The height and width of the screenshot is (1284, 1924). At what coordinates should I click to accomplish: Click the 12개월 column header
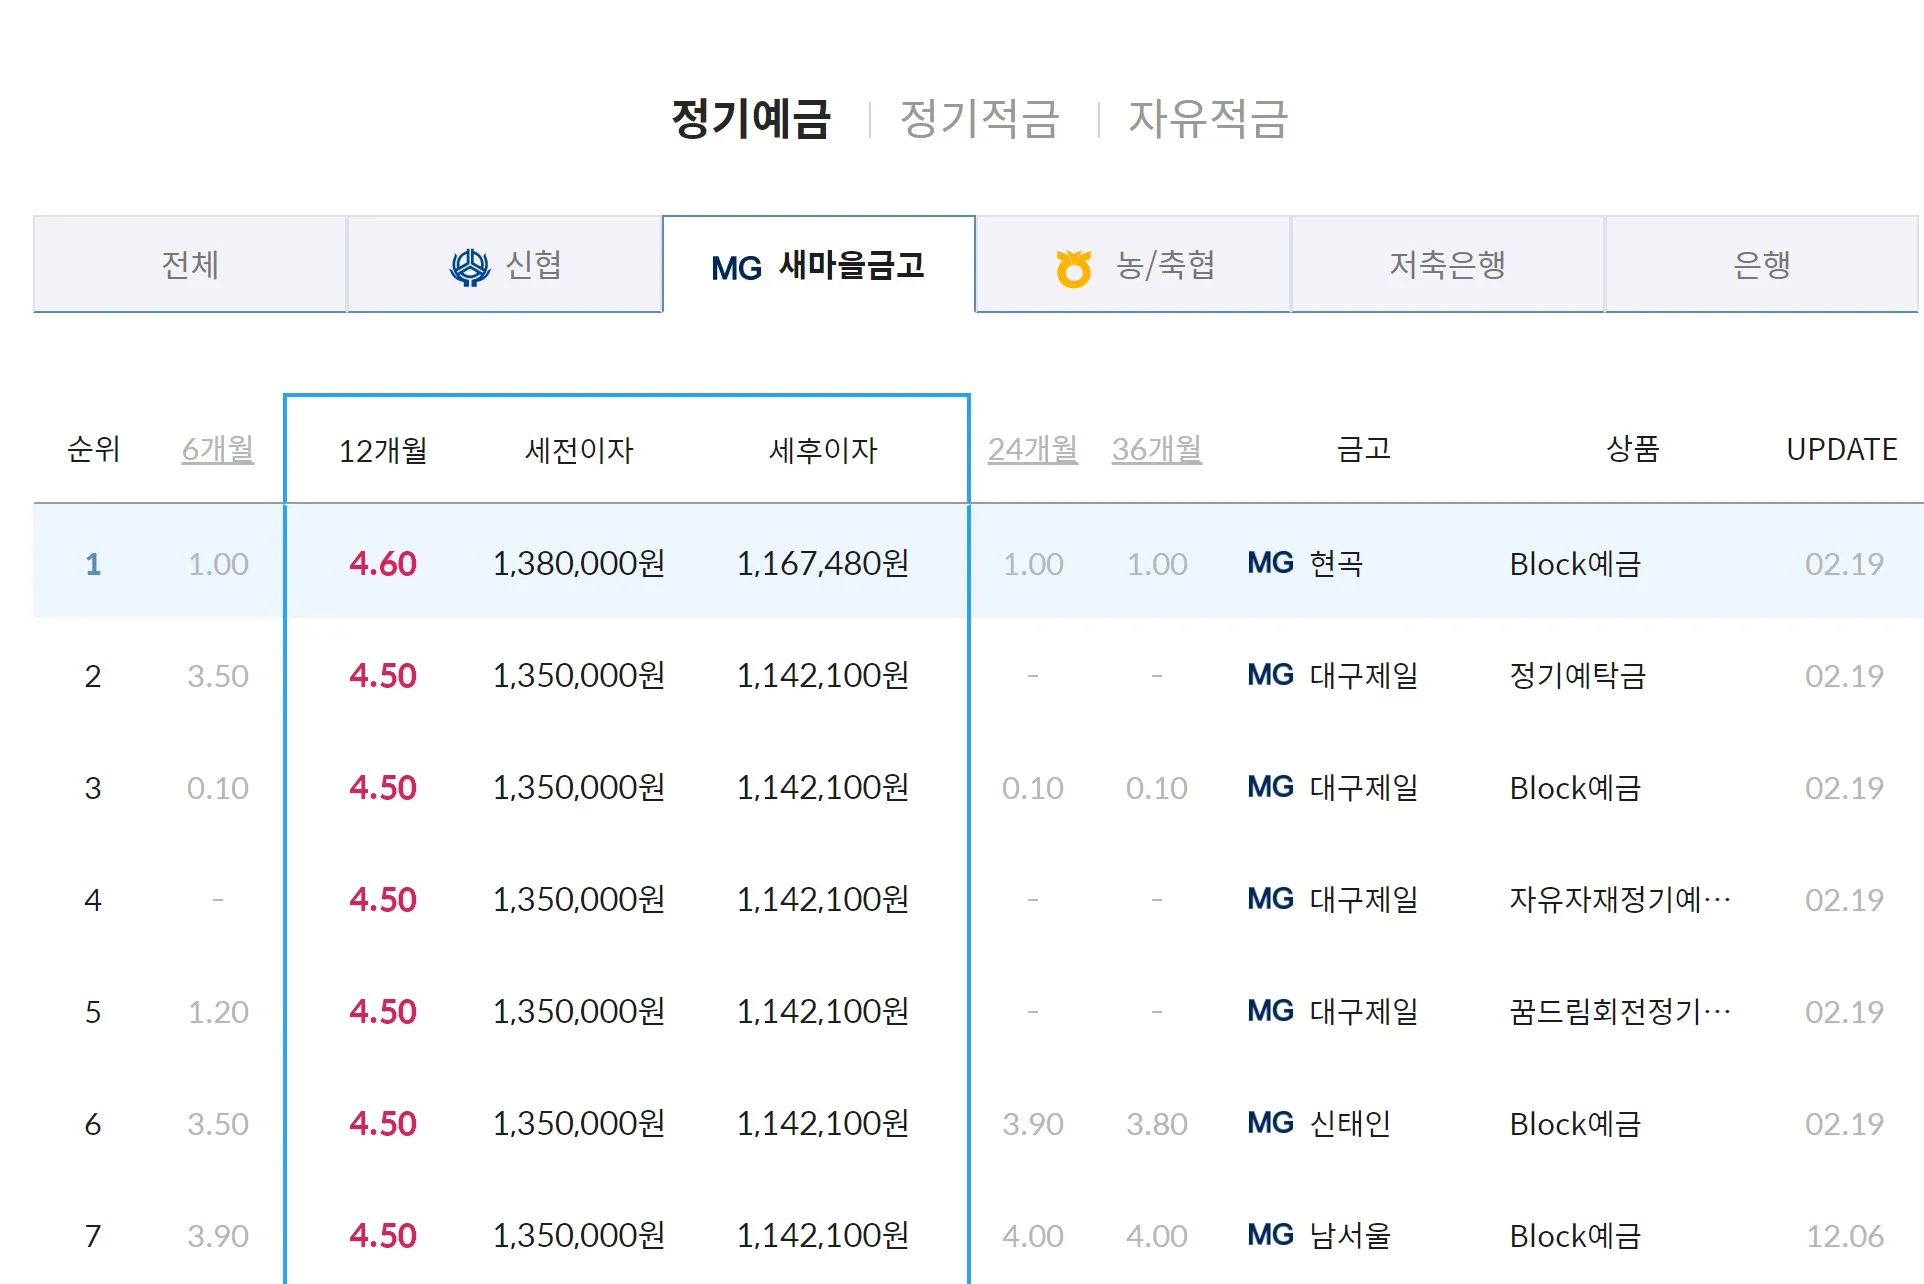pyautogui.click(x=383, y=451)
